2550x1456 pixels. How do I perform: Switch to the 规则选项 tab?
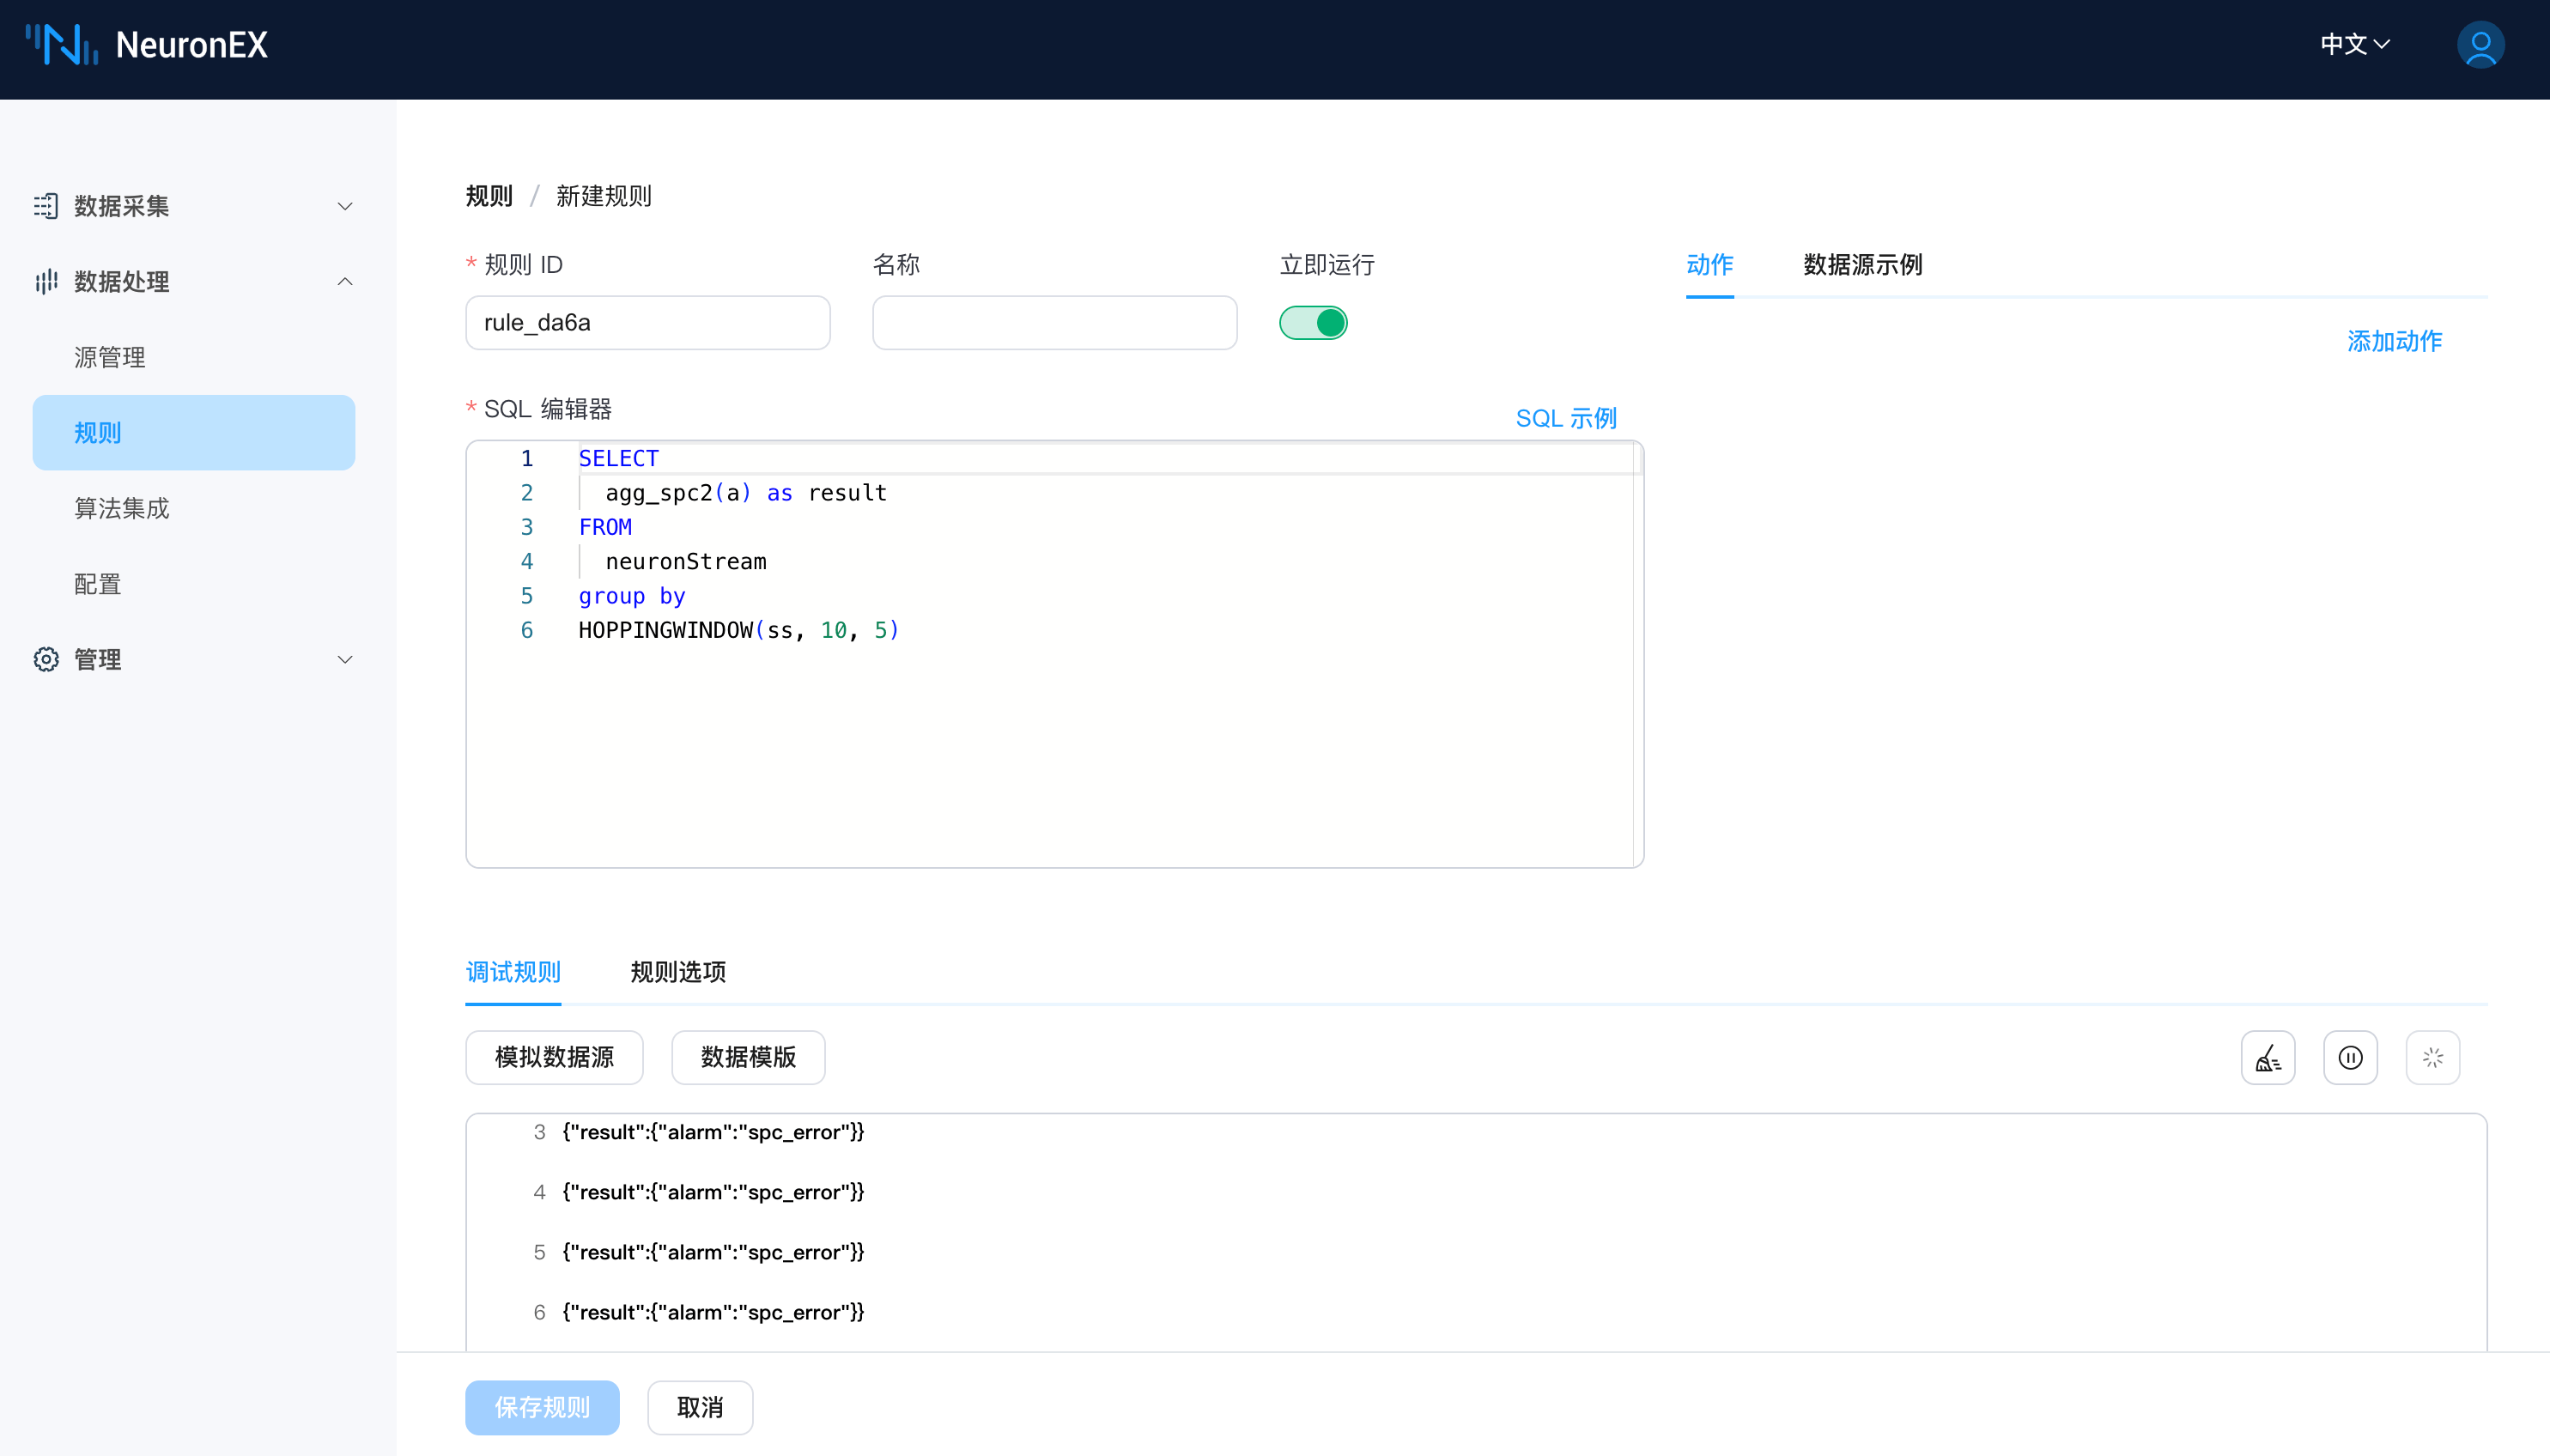coord(678,972)
